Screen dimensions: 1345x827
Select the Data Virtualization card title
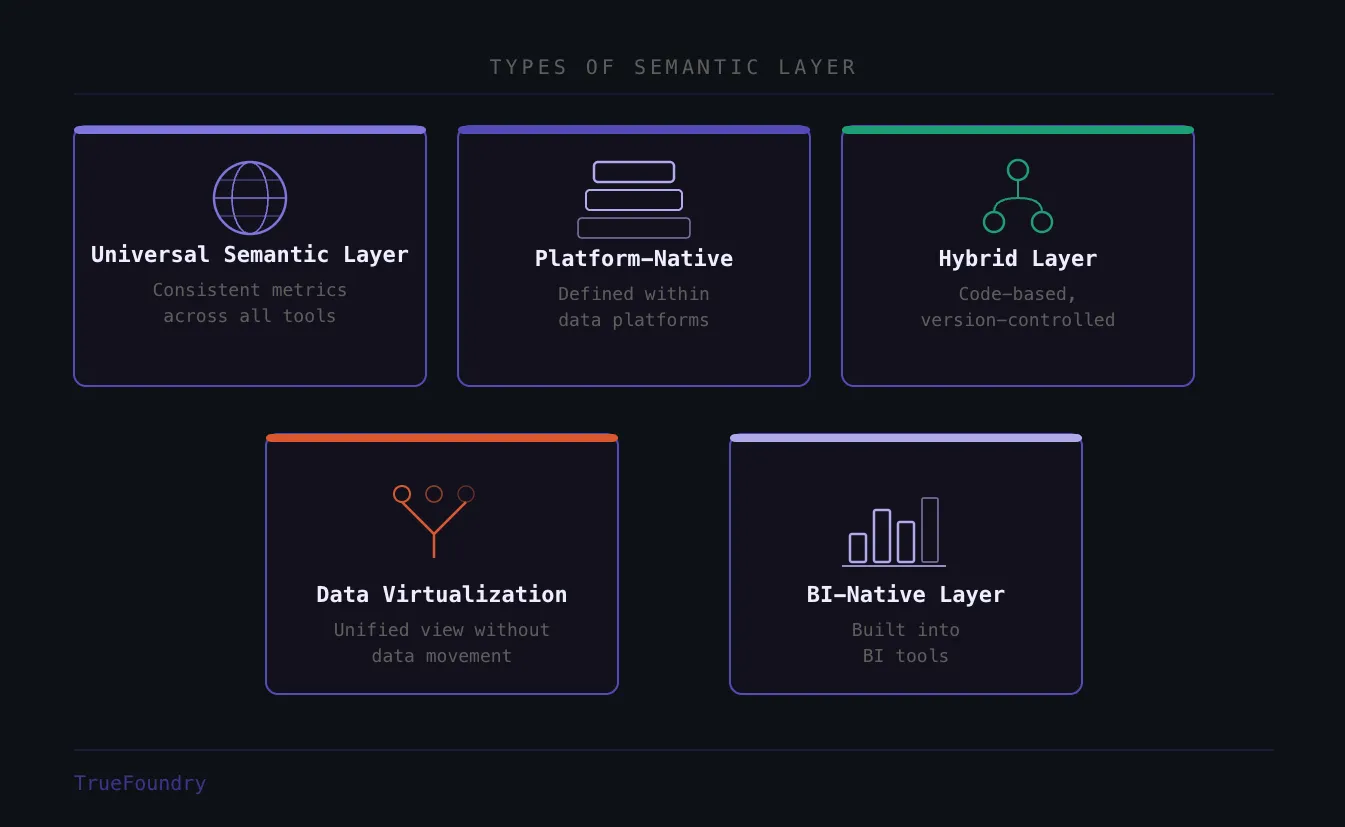click(x=442, y=595)
